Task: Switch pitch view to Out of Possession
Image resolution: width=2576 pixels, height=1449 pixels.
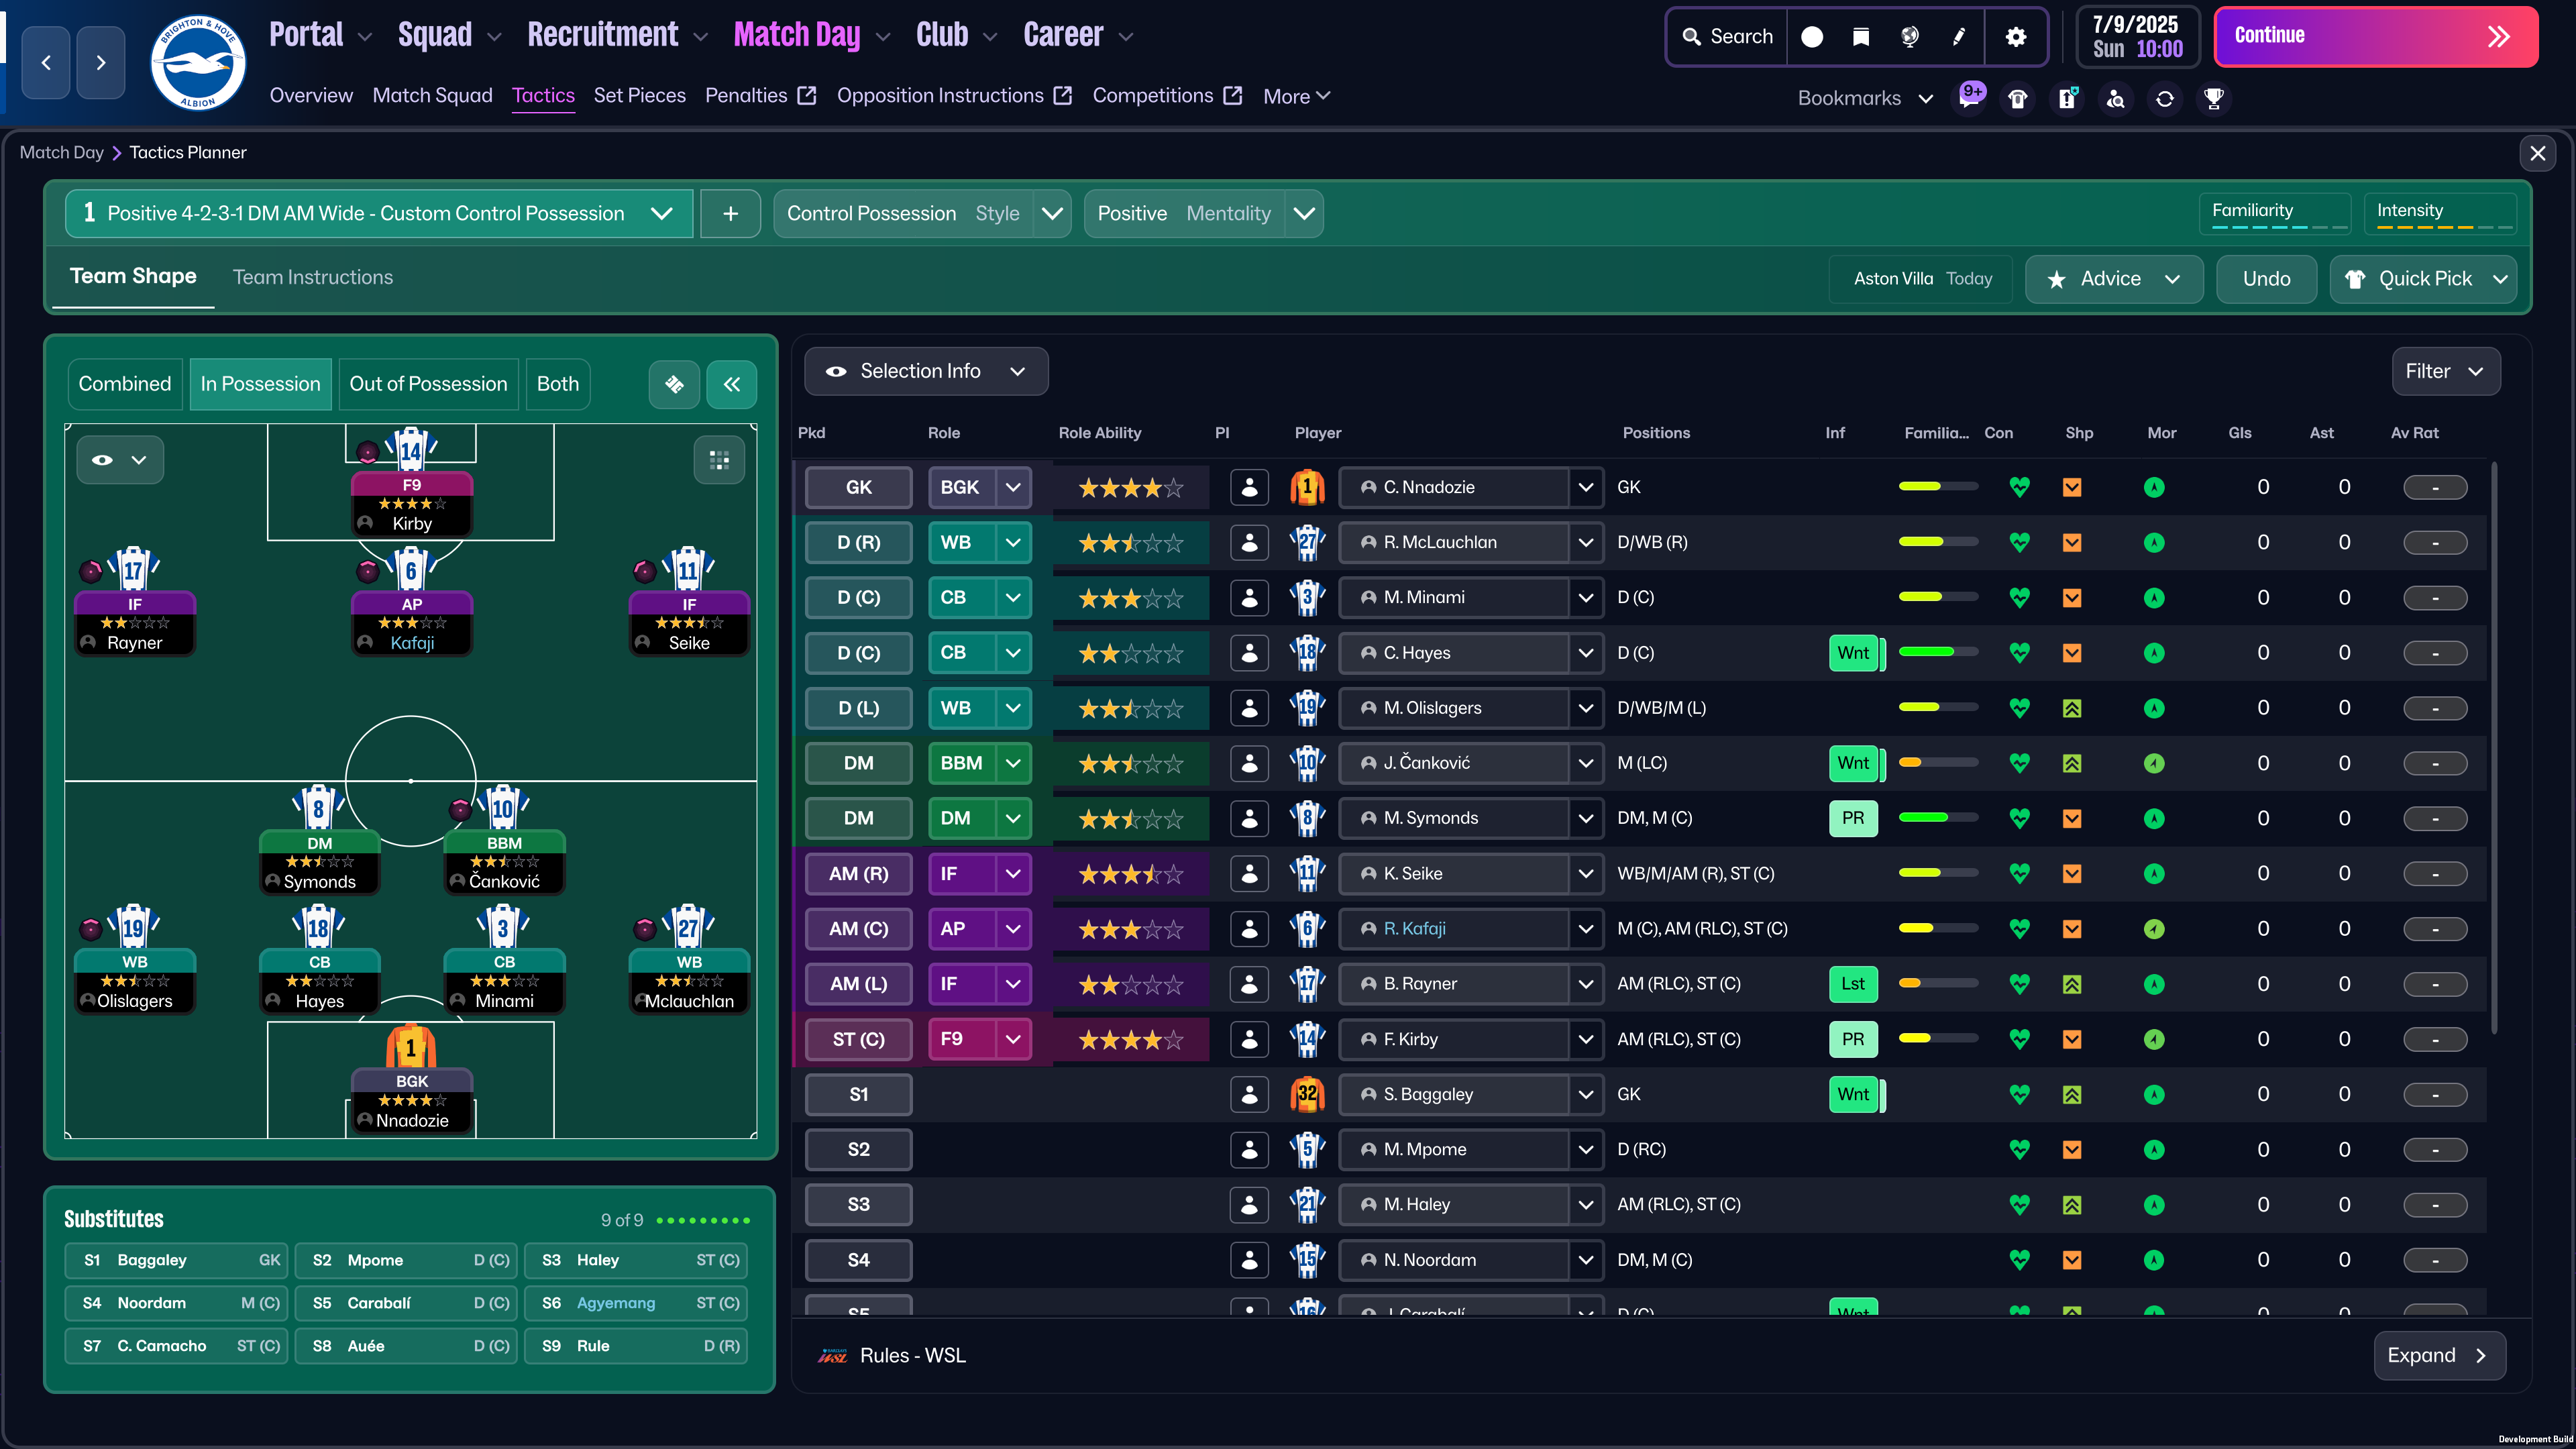Action: pos(428,384)
